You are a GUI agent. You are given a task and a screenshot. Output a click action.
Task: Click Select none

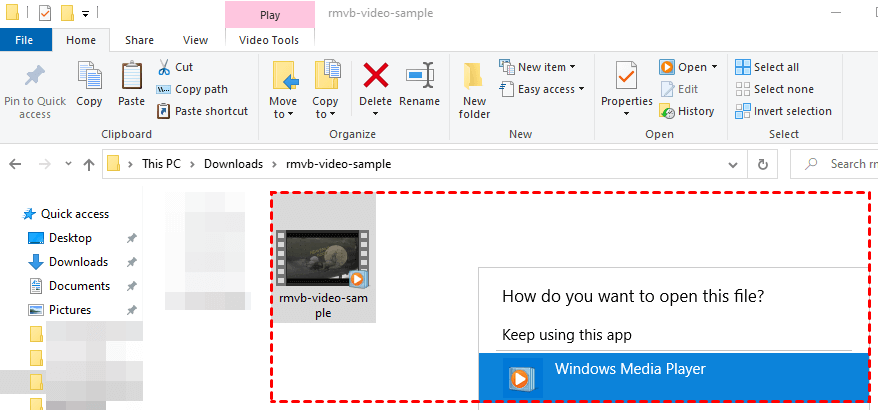click(774, 89)
